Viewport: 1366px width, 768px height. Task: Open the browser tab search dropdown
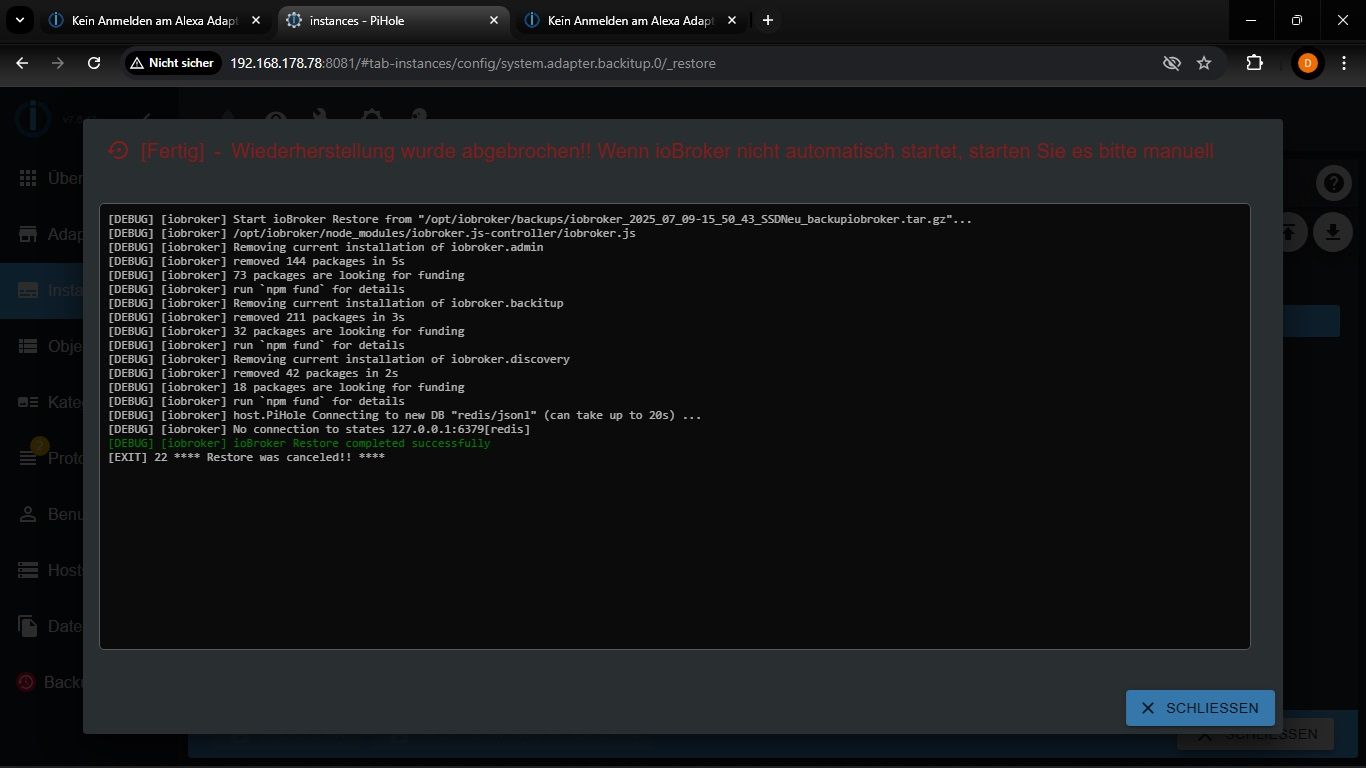[19, 20]
